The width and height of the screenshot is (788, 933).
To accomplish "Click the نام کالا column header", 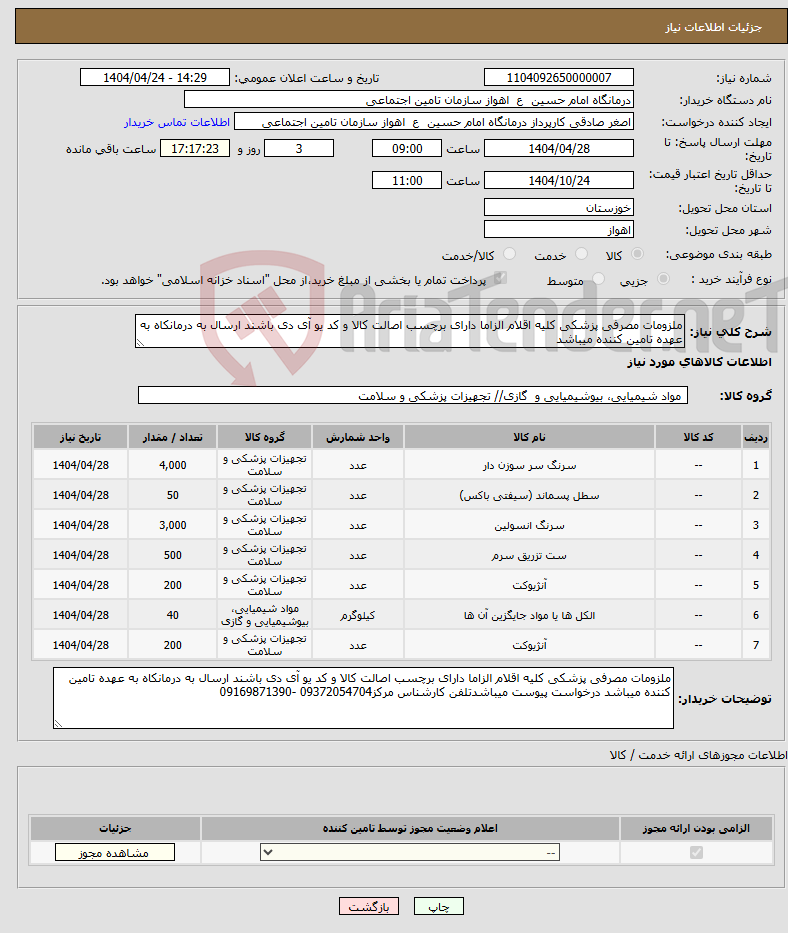I will 529,437.
